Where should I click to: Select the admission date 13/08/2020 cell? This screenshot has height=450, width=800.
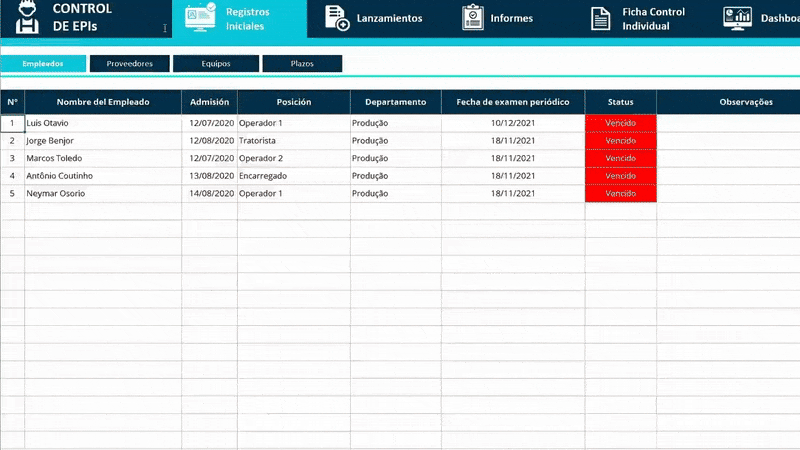(209, 176)
